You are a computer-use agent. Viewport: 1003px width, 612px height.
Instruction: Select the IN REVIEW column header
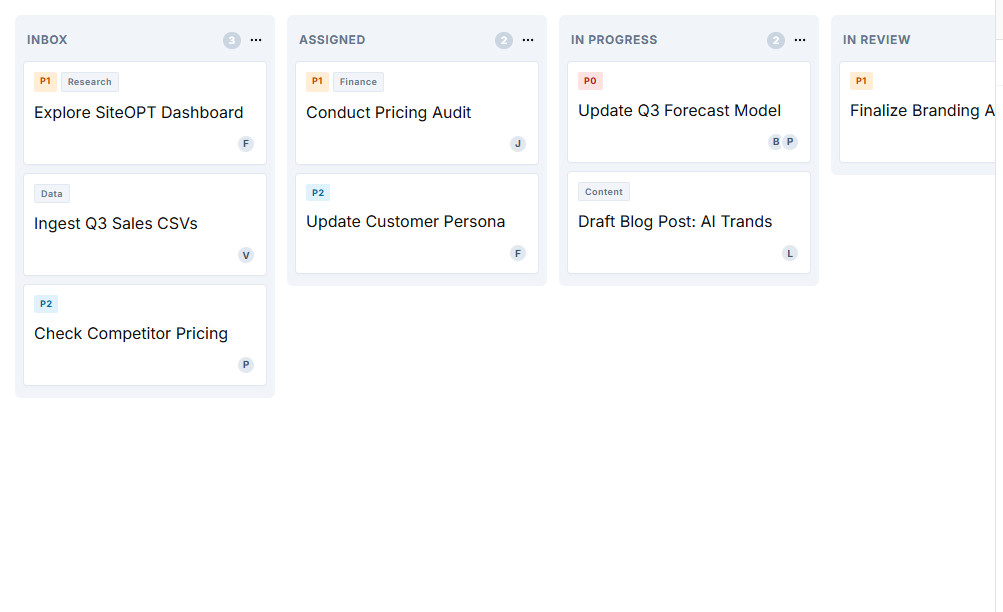coord(877,40)
